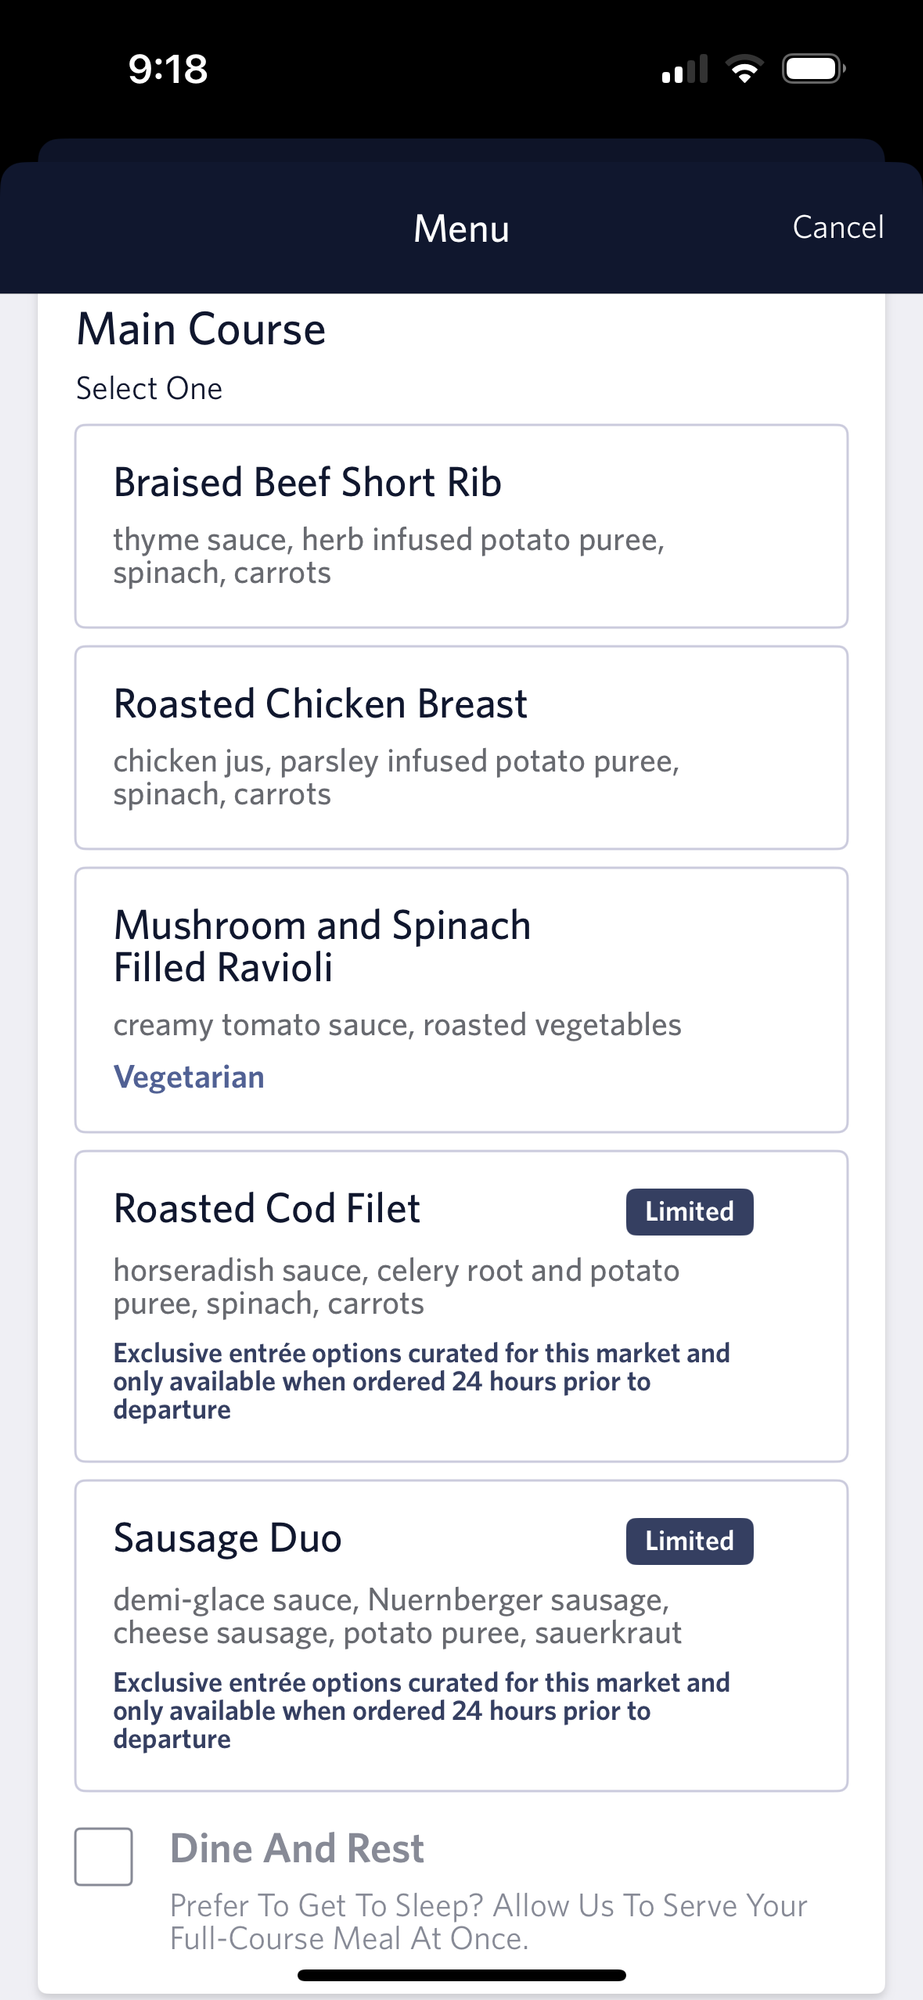Viewport: 923px width, 2000px height.
Task: Tap the 9:18 clock in status bar
Action: coord(168,69)
